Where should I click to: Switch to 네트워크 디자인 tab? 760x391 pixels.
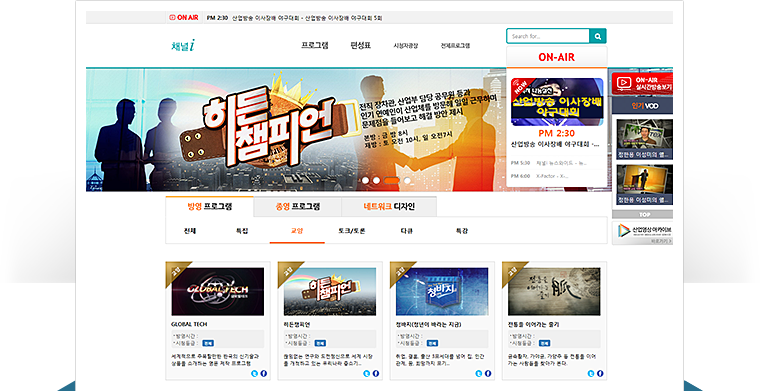coord(389,206)
